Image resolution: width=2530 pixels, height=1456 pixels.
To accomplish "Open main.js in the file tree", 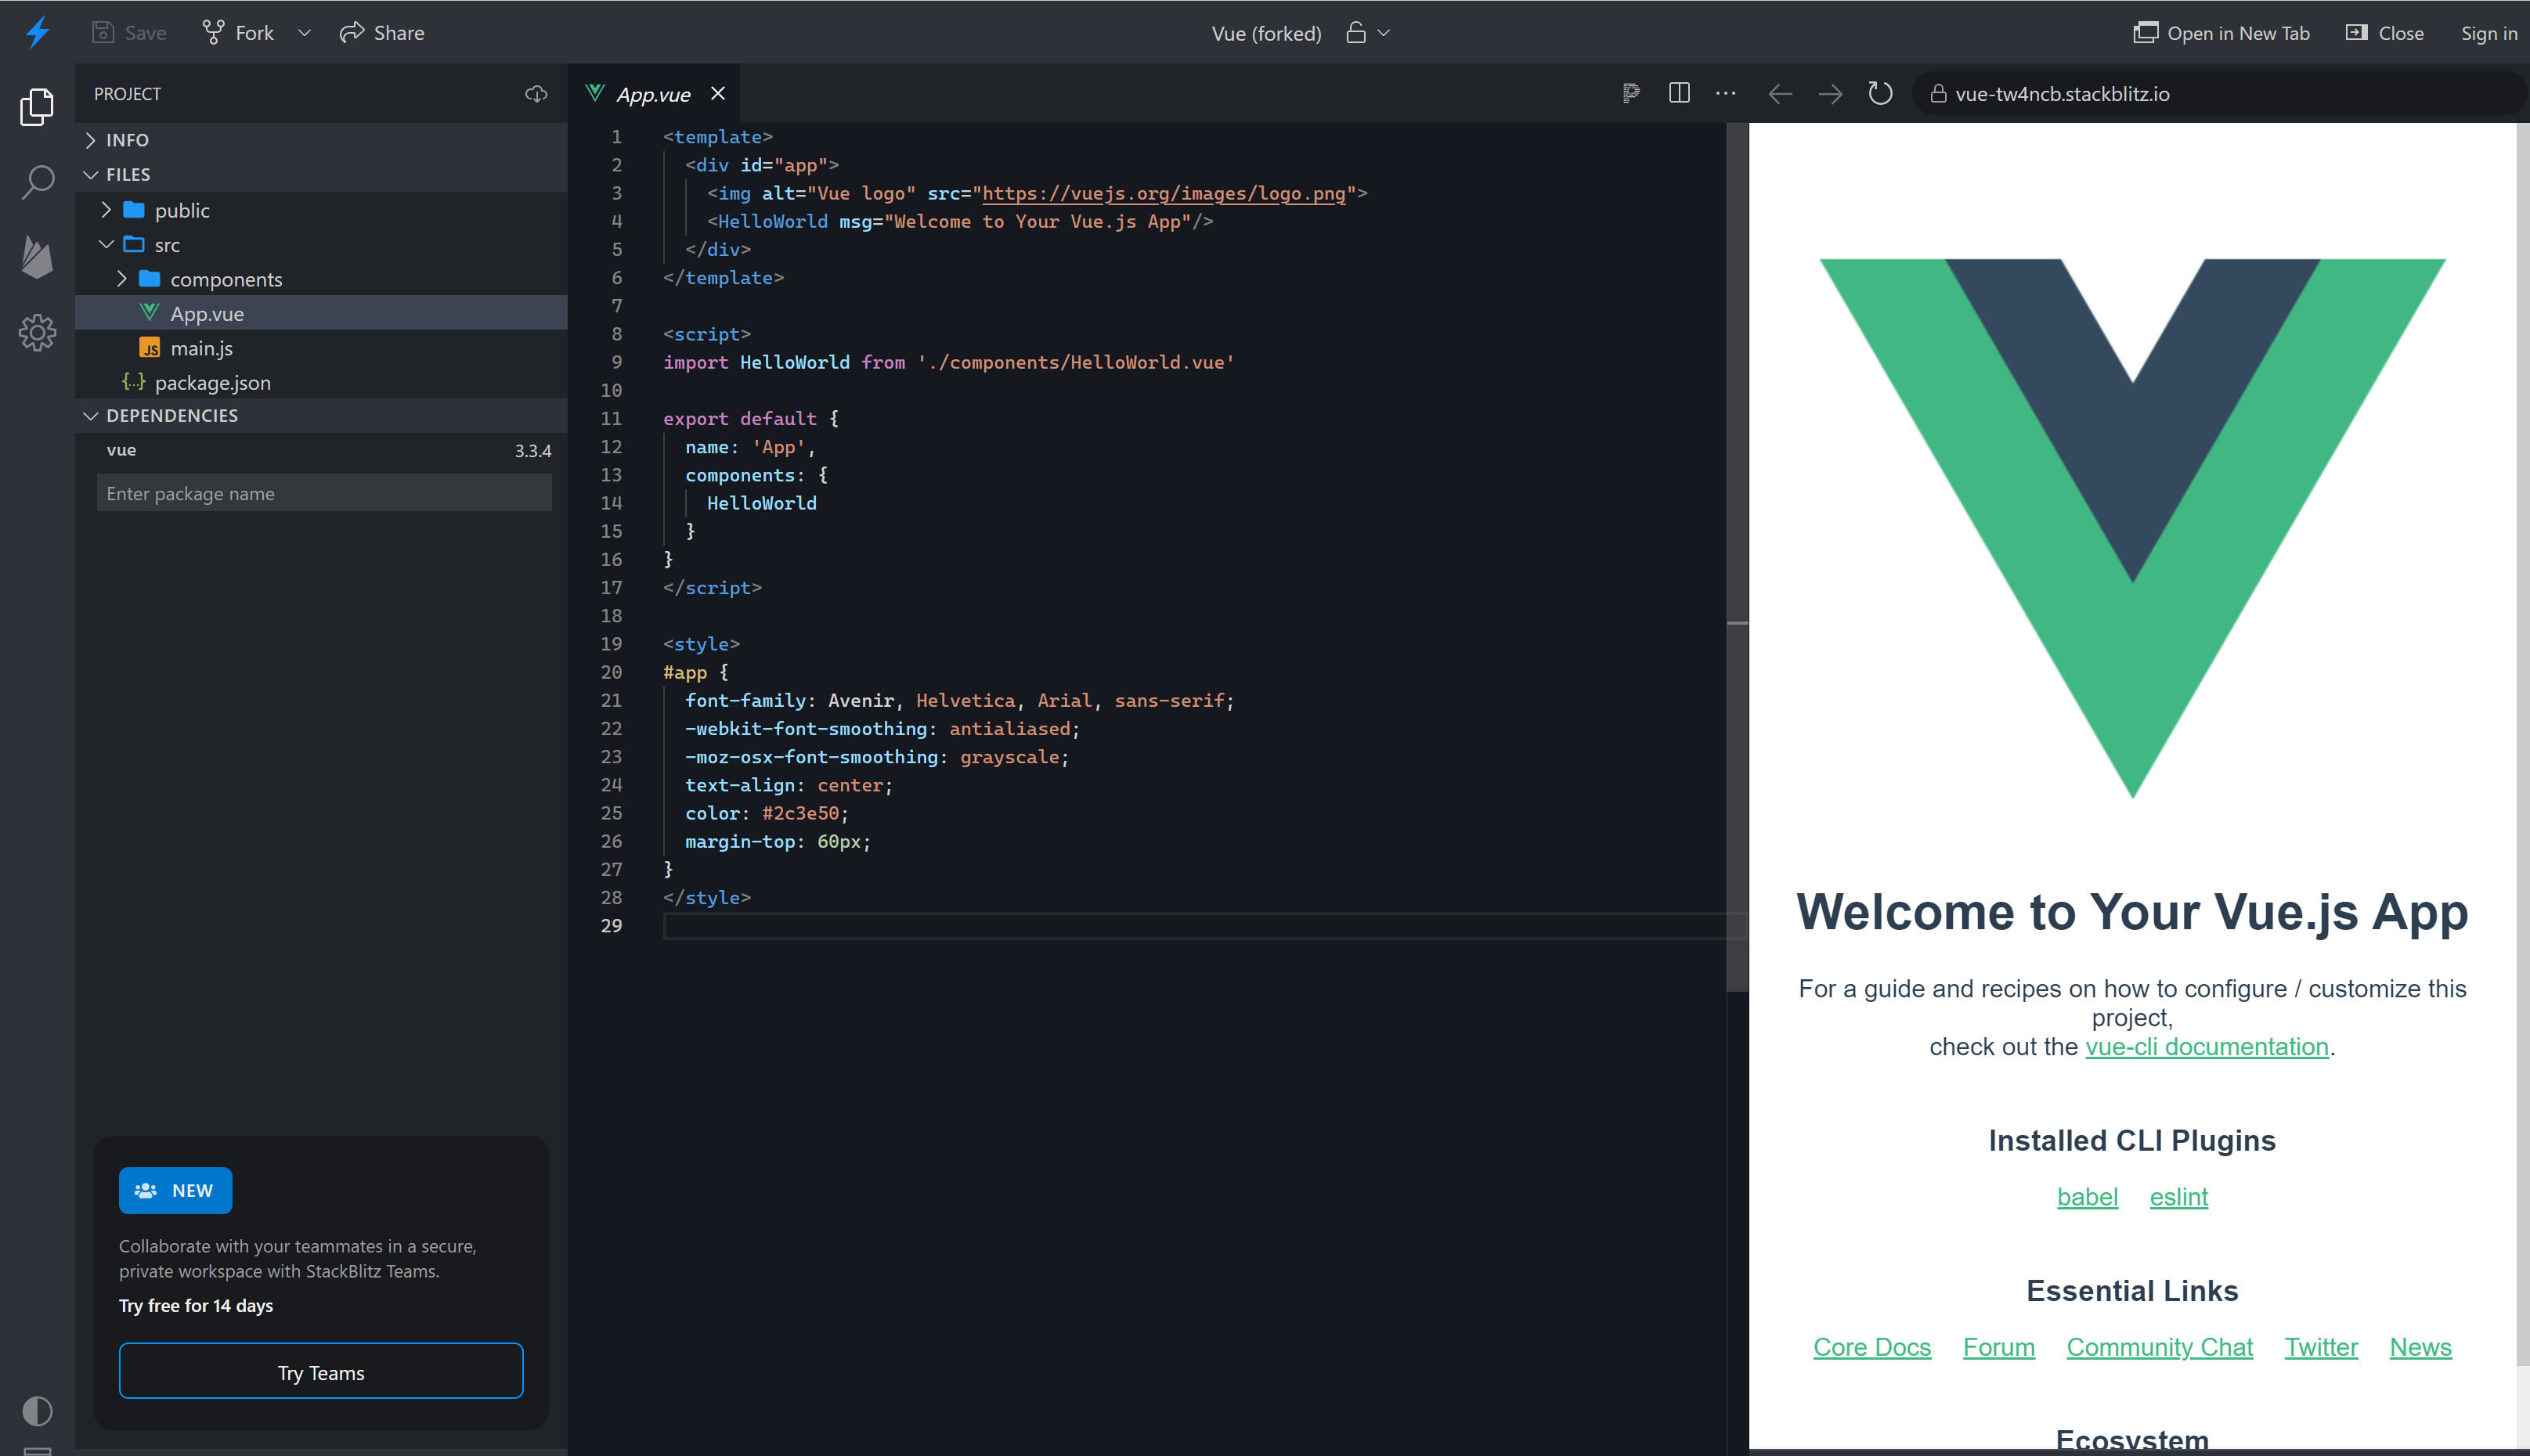I will point(321,348).
